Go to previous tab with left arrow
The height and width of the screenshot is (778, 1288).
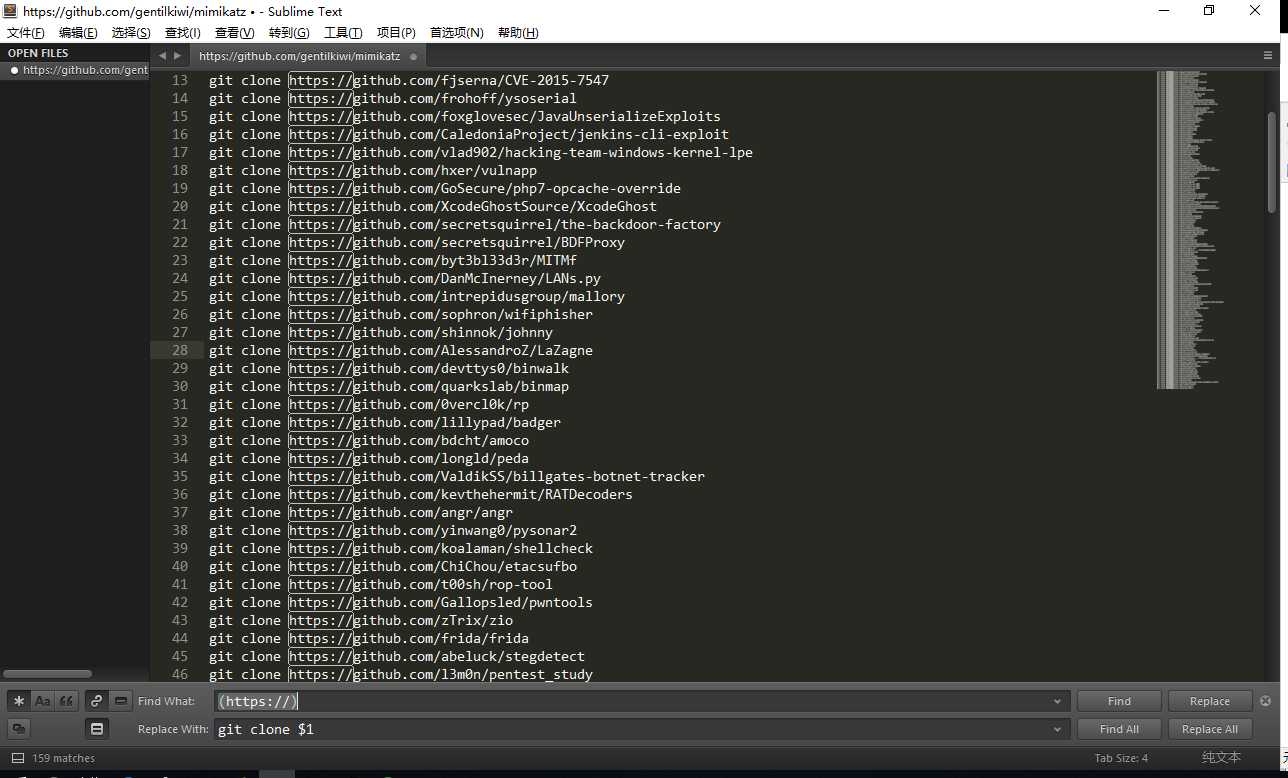click(164, 56)
